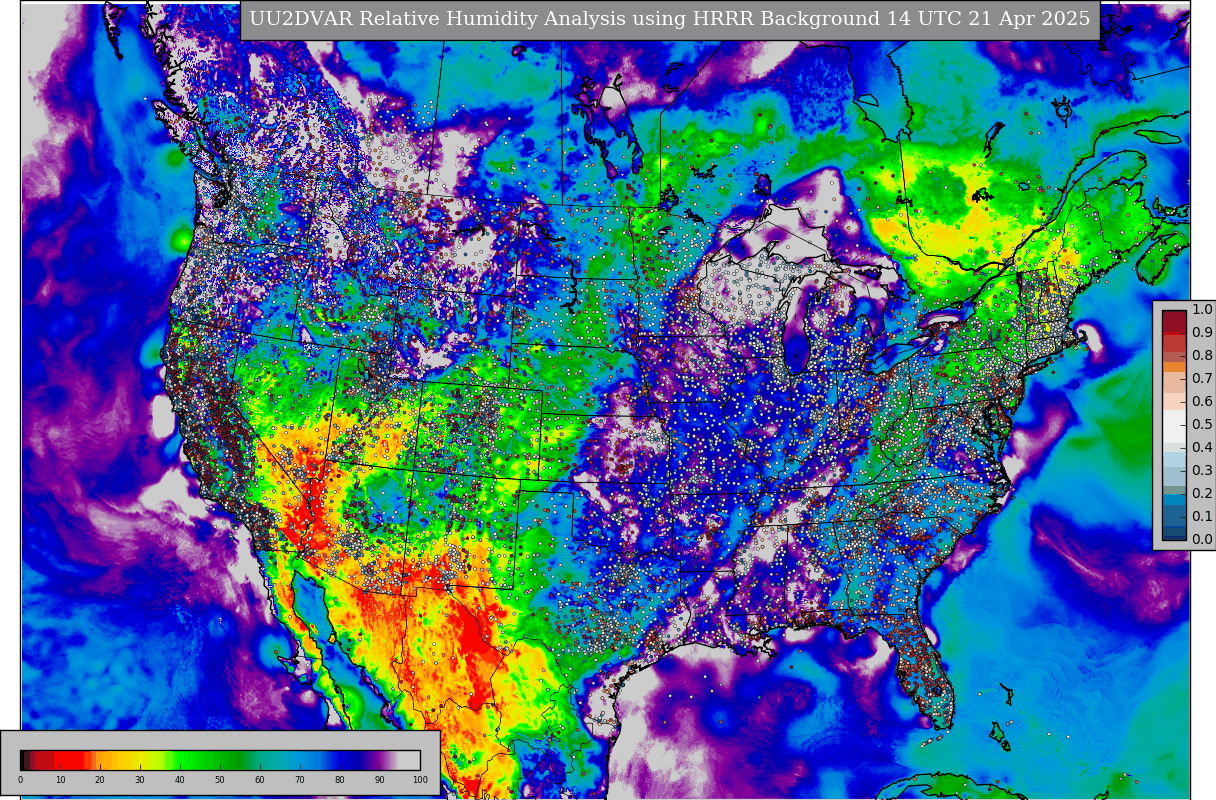Screen dimensions: 1216x800
Task: Click the '0.8' label on right colorbar
Action: click(1202, 356)
